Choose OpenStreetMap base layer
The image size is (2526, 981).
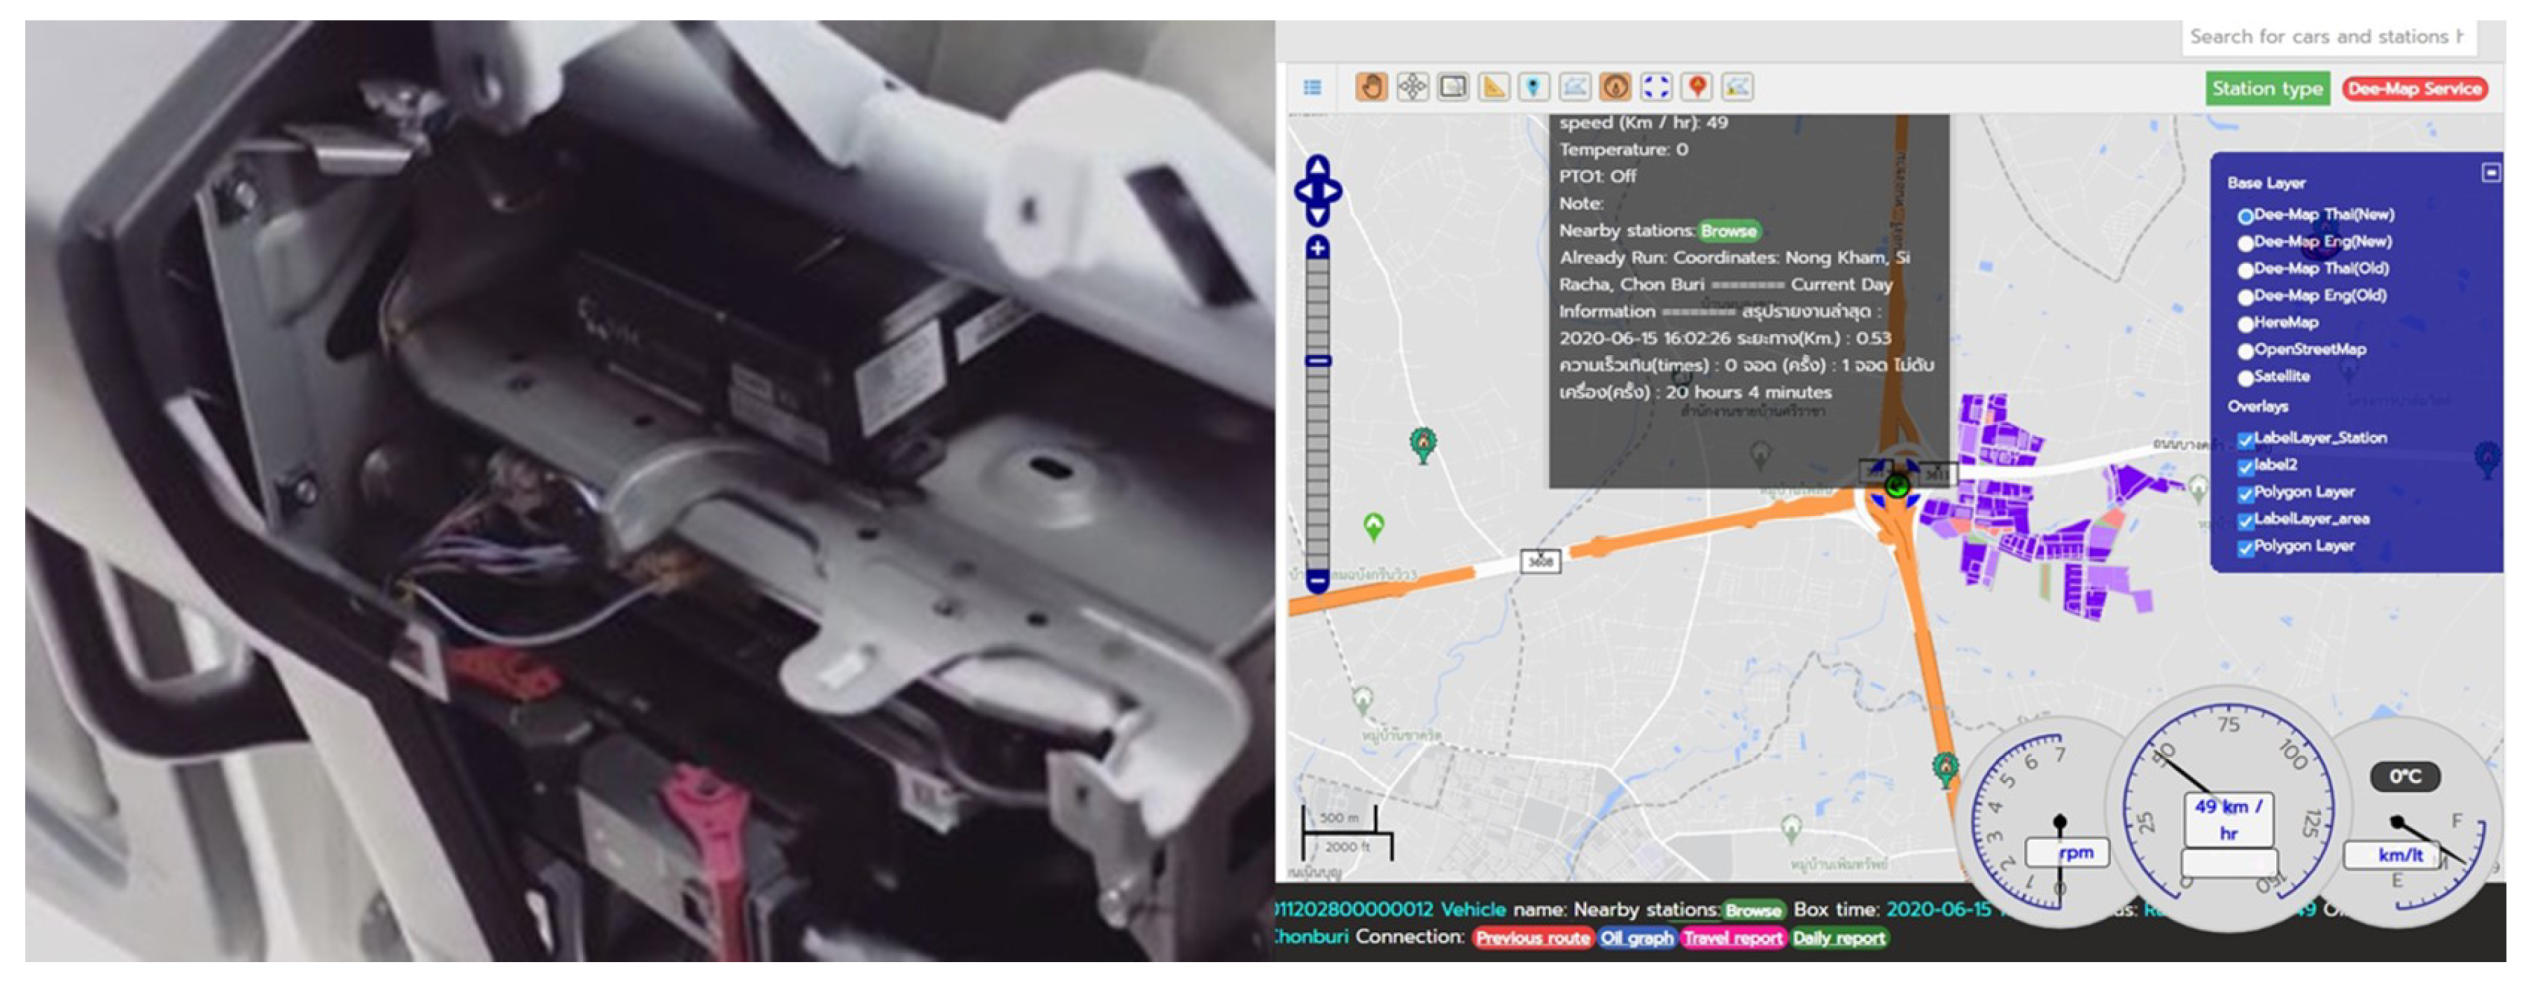pyautogui.click(x=2246, y=351)
